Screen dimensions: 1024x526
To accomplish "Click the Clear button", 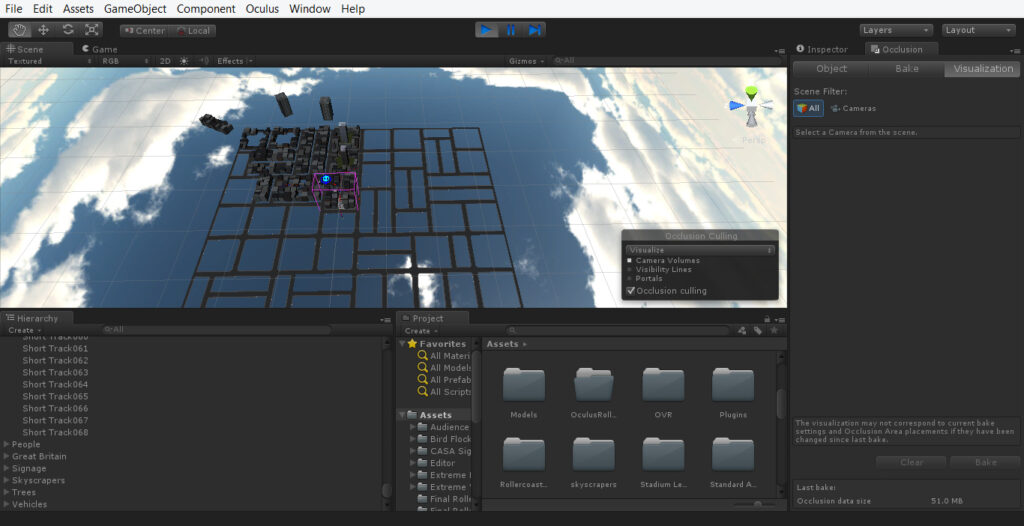I will click(911, 462).
